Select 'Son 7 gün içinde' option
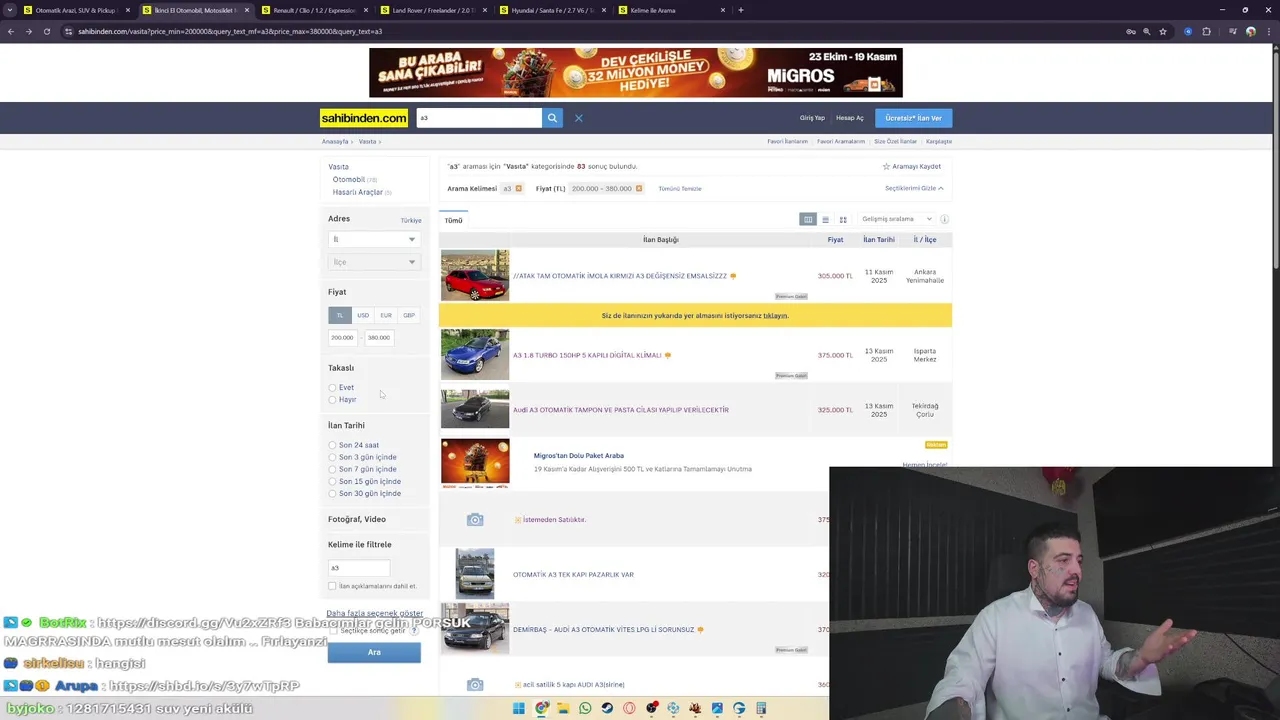1280x720 pixels. (332, 469)
